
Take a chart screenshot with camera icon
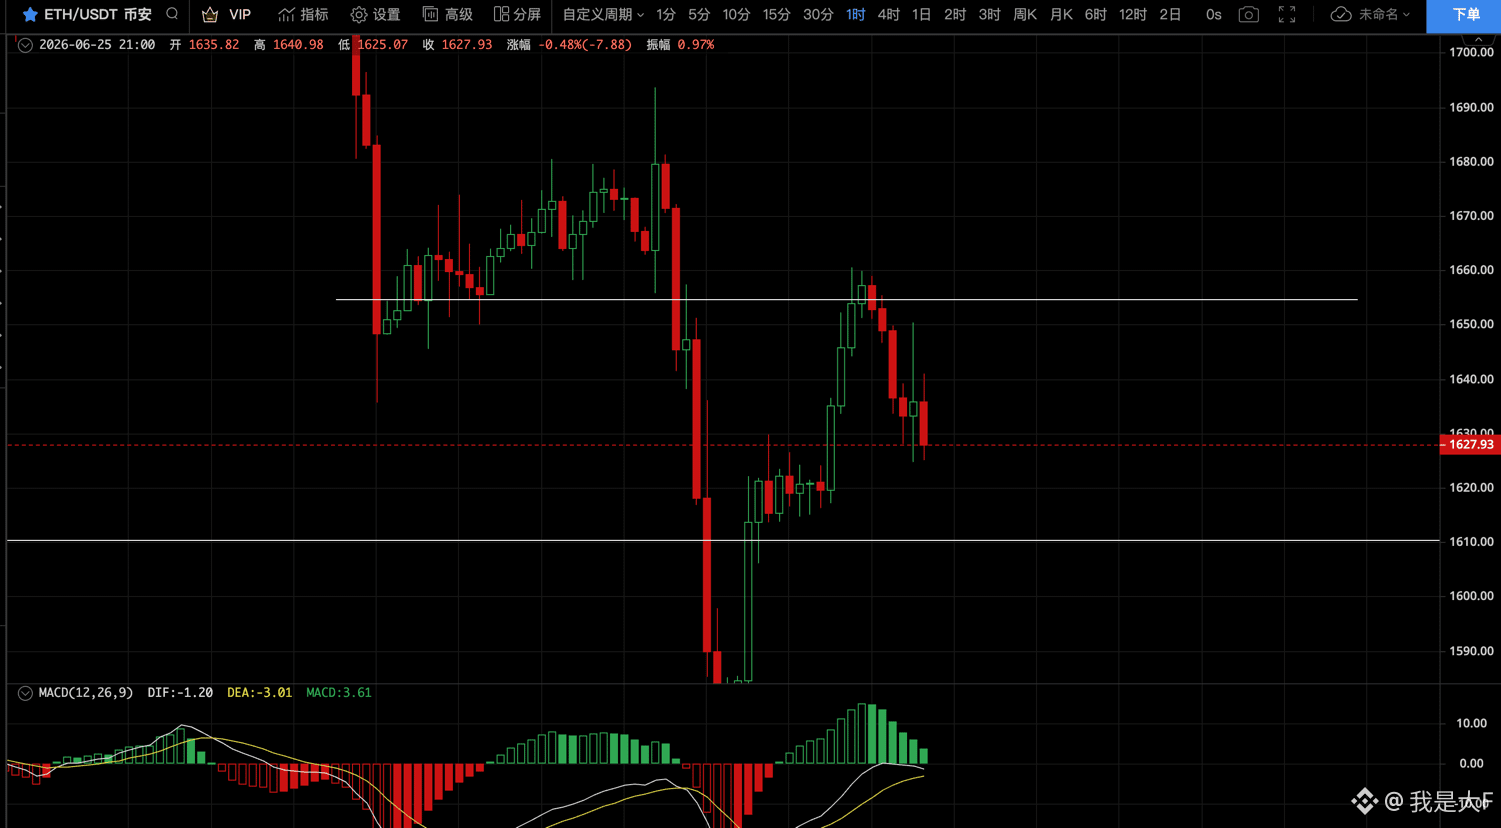pyautogui.click(x=1249, y=15)
